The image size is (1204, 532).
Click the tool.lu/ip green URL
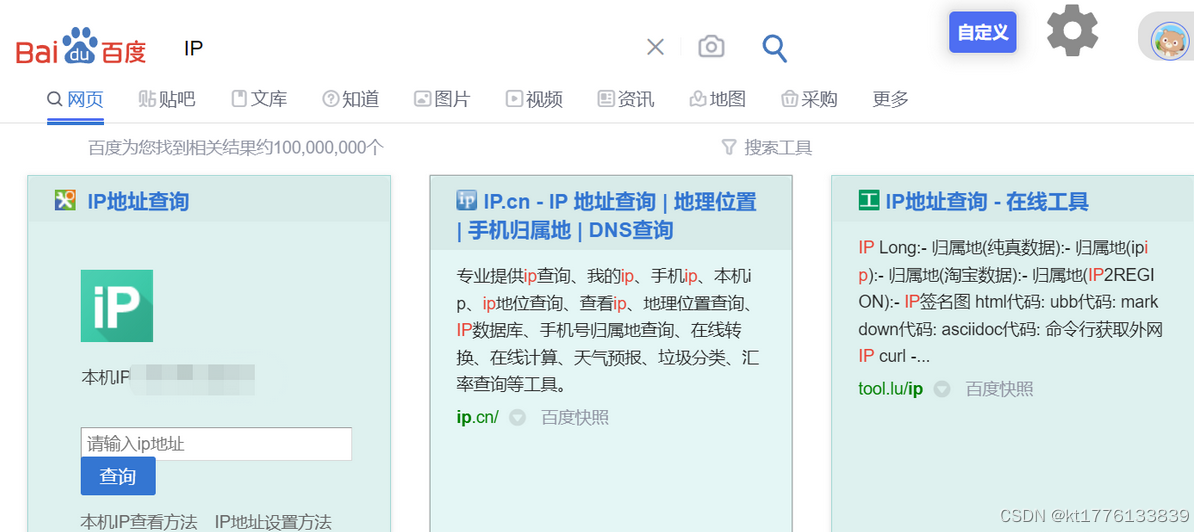[x=890, y=389]
